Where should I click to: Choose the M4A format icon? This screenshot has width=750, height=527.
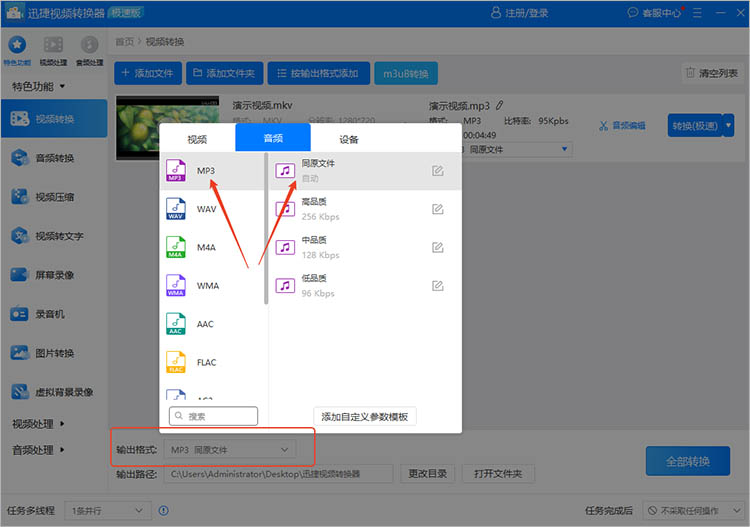(176, 247)
